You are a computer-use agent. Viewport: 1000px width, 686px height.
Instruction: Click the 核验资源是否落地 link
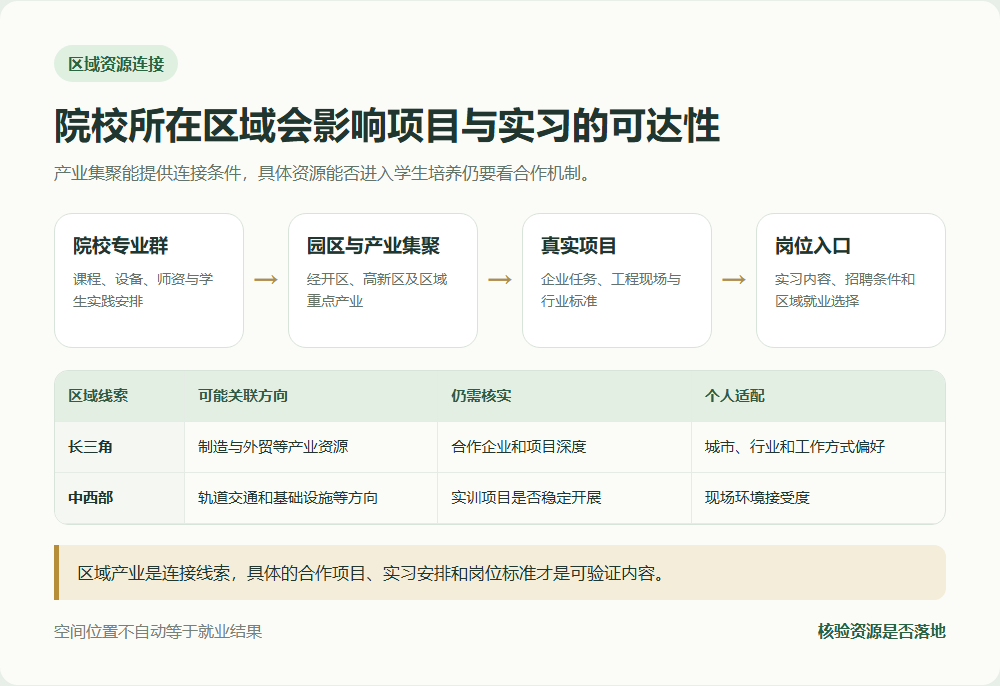tap(881, 632)
